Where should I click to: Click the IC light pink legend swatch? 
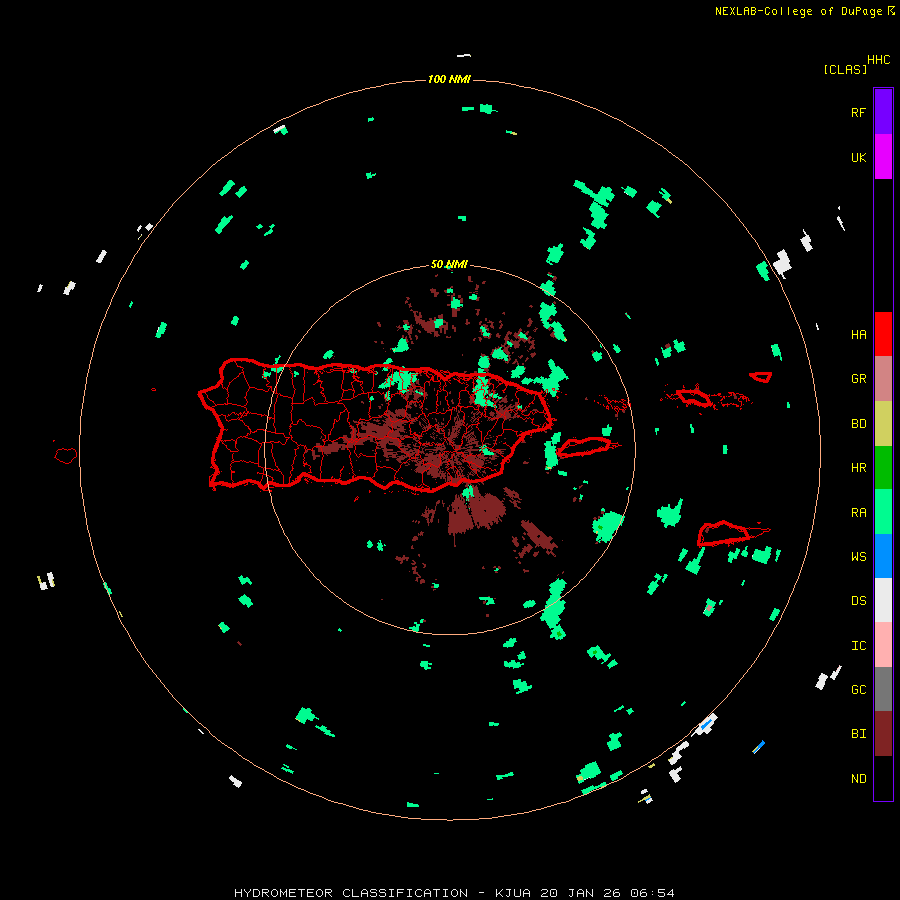click(883, 645)
